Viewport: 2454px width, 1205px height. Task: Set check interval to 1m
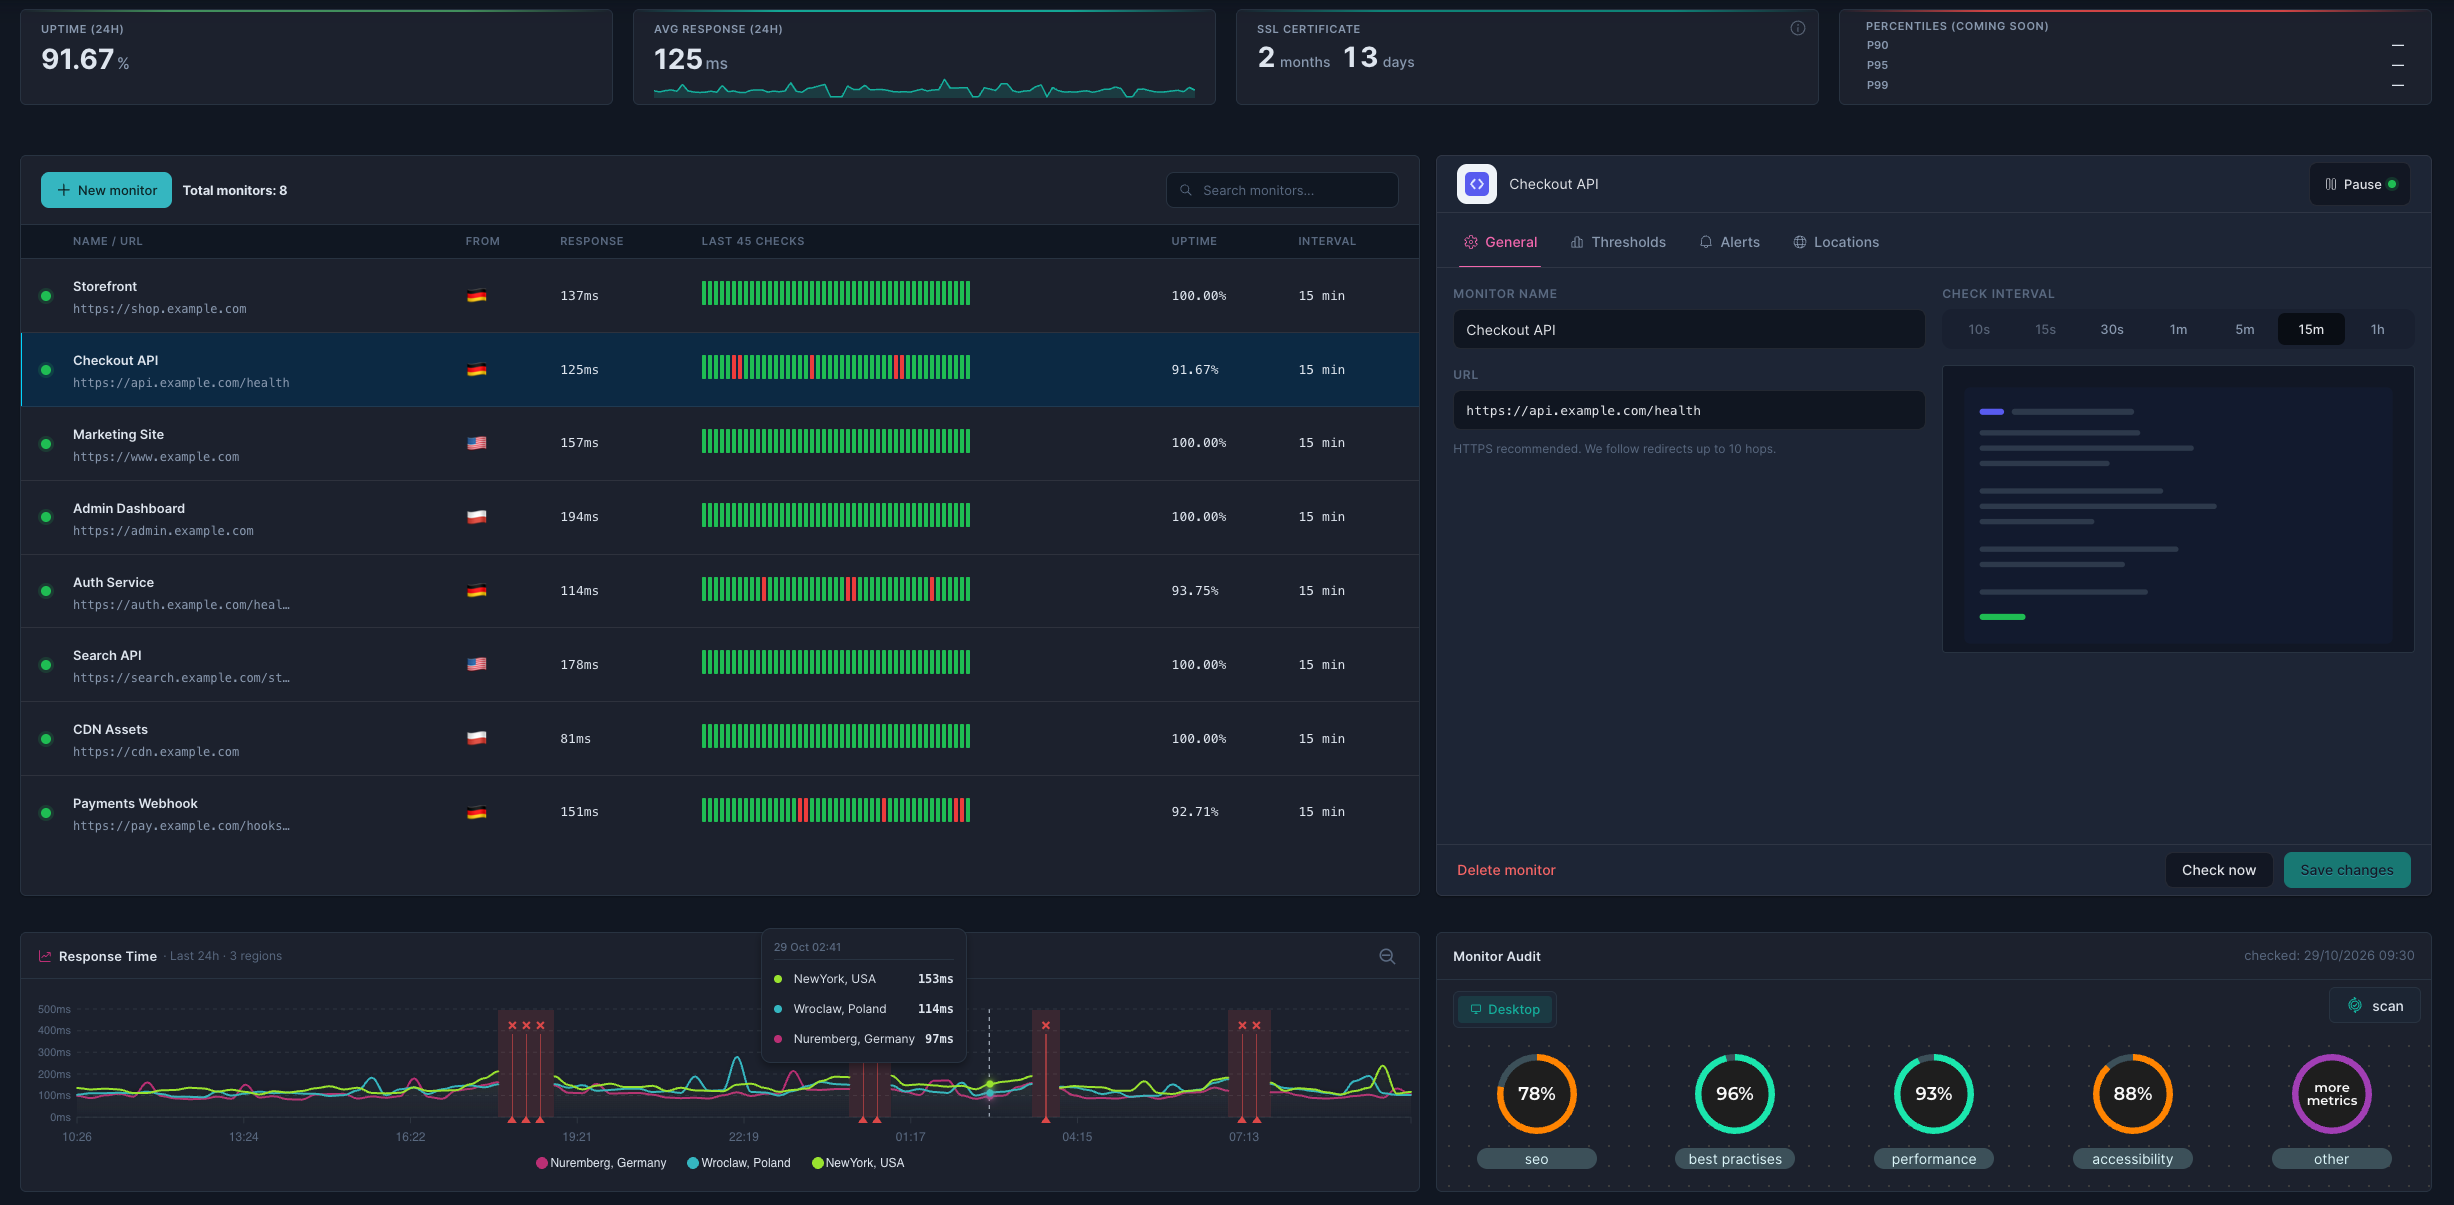click(x=2178, y=329)
